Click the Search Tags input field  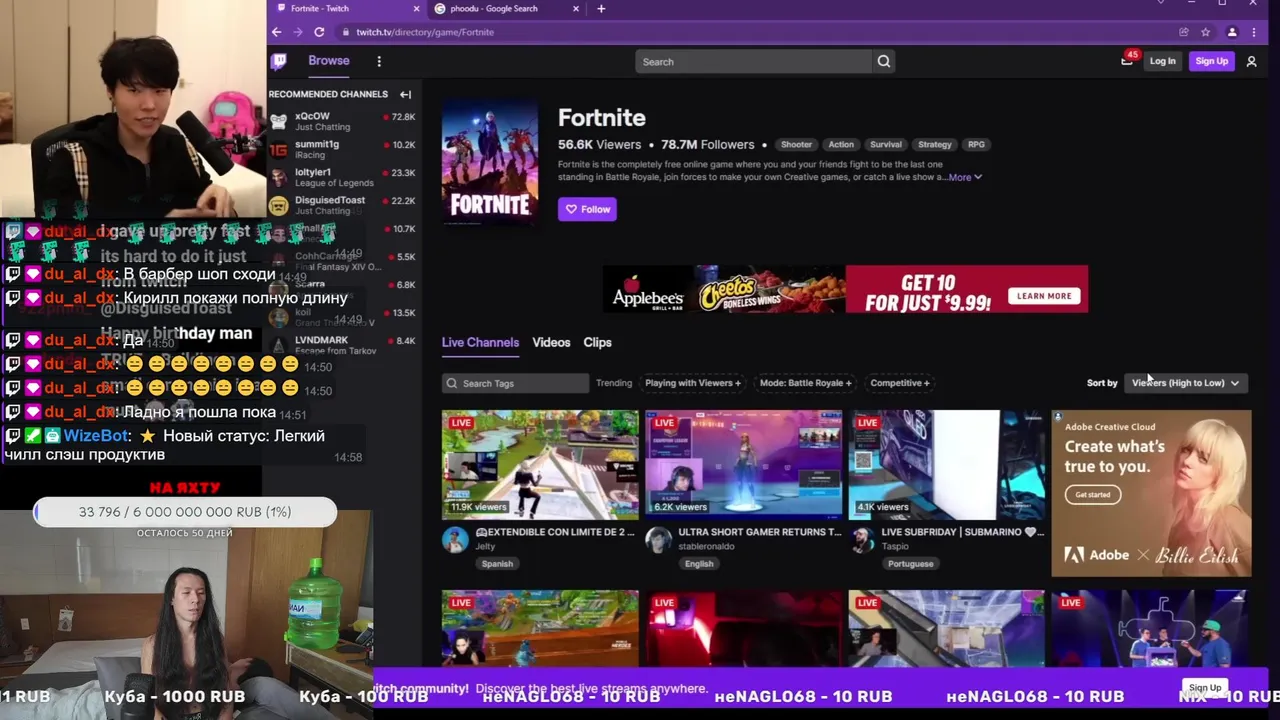(515, 383)
